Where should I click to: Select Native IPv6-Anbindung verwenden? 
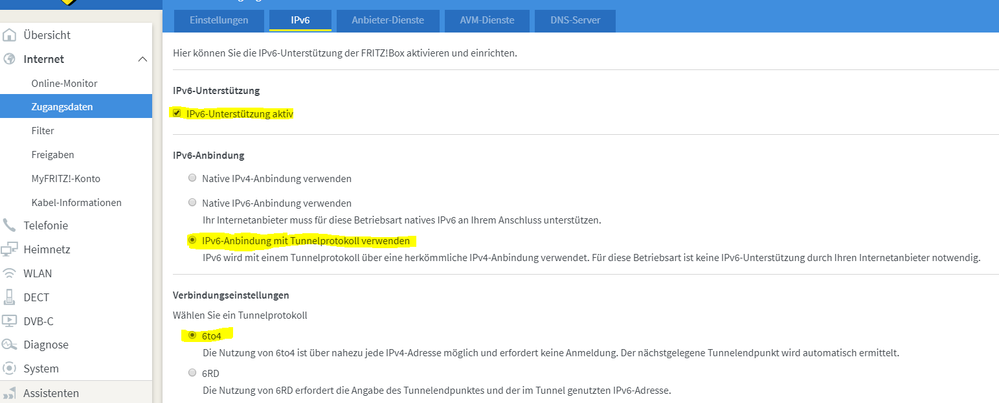point(192,202)
